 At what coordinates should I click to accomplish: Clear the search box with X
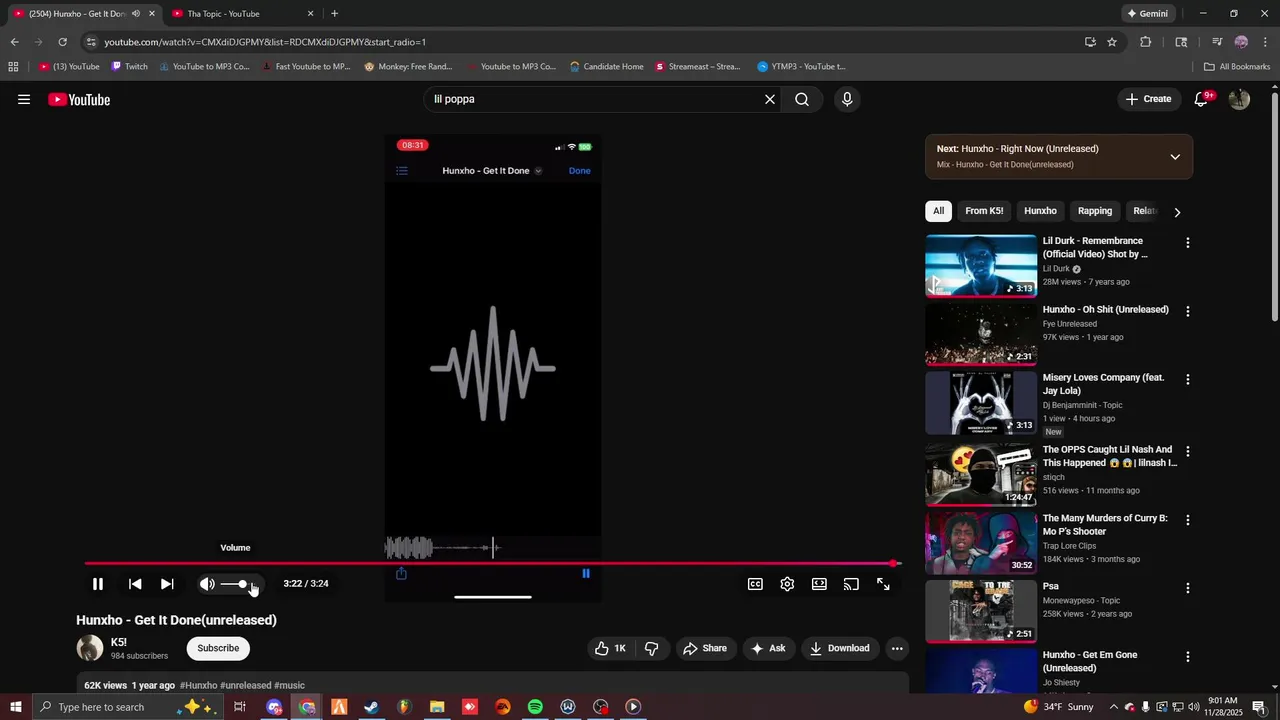click(x=770, y=100)
